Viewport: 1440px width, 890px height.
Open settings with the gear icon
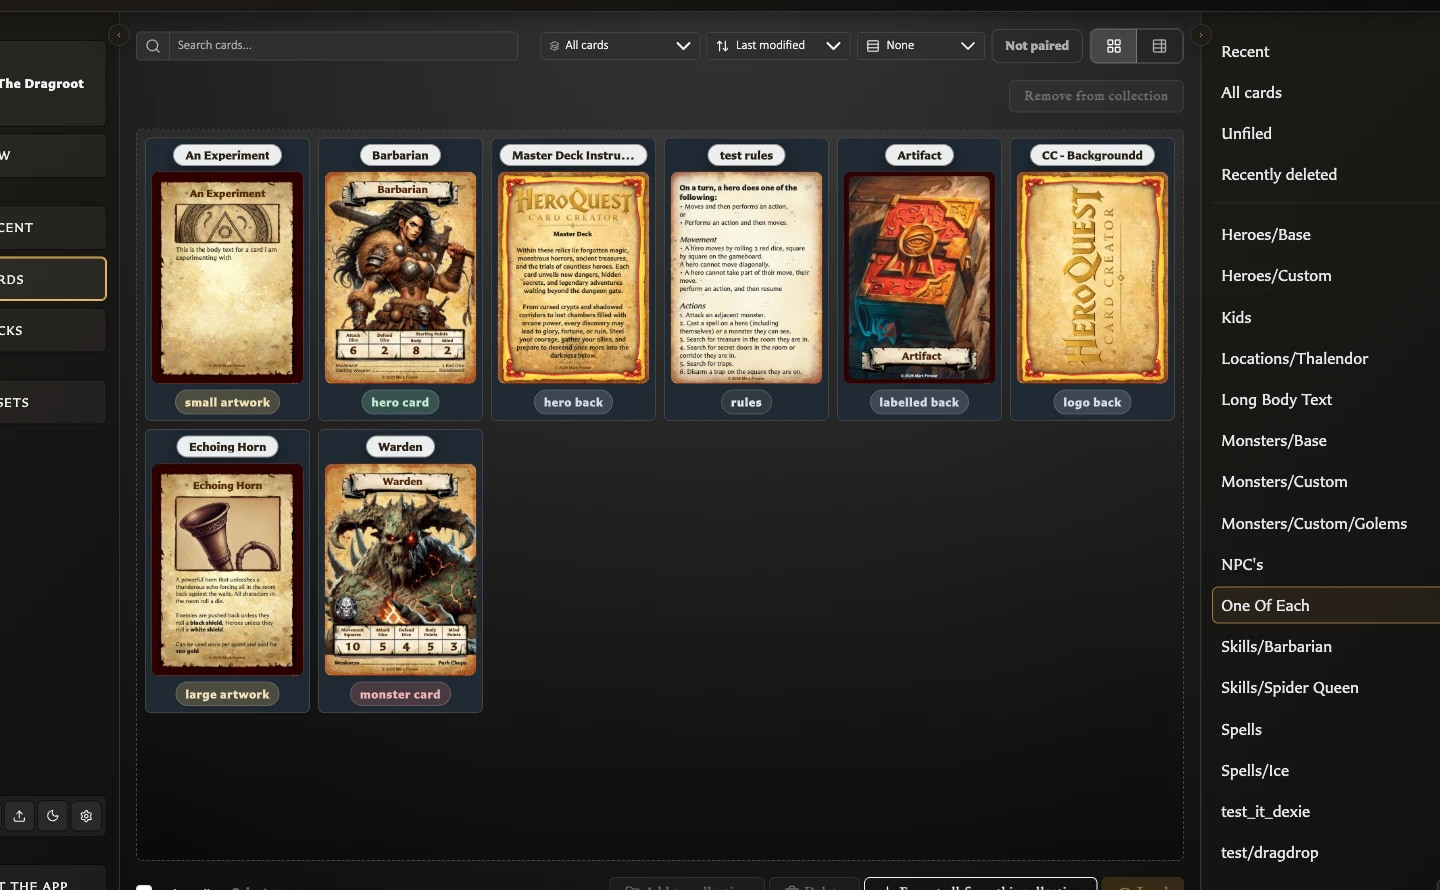click(86, 816)
